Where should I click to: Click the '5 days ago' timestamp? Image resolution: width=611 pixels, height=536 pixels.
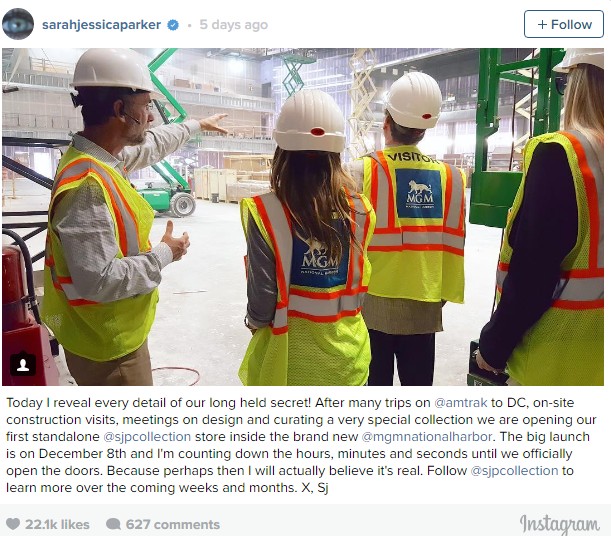pyautogui.click(x=233, y=25)
